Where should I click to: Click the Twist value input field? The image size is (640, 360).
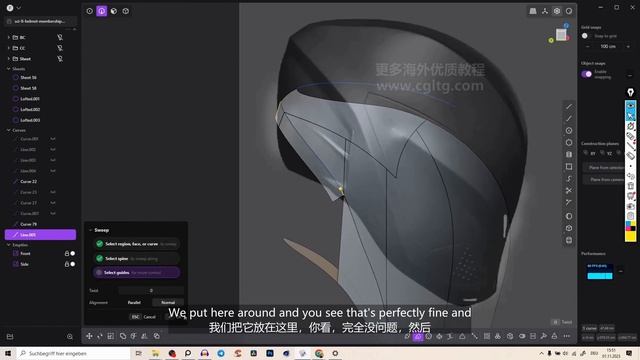[x=151, y=290]
